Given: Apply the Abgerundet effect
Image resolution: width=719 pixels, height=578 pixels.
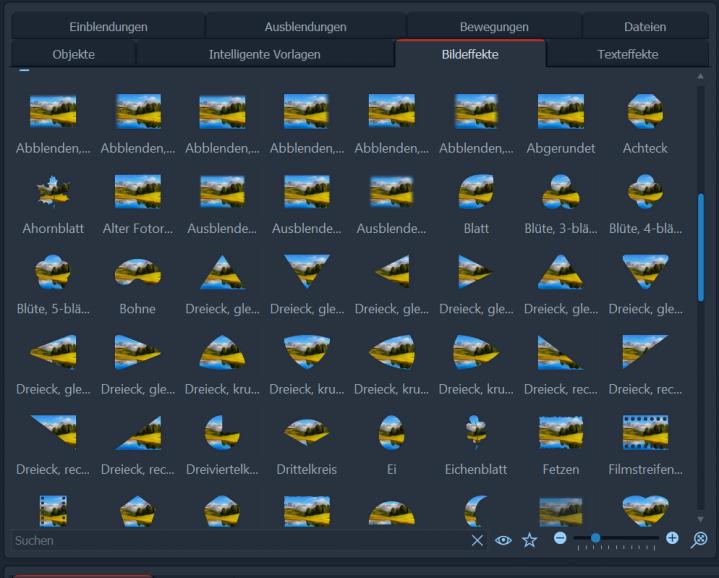Looking at the screenshot, I should tap(560, 111).
